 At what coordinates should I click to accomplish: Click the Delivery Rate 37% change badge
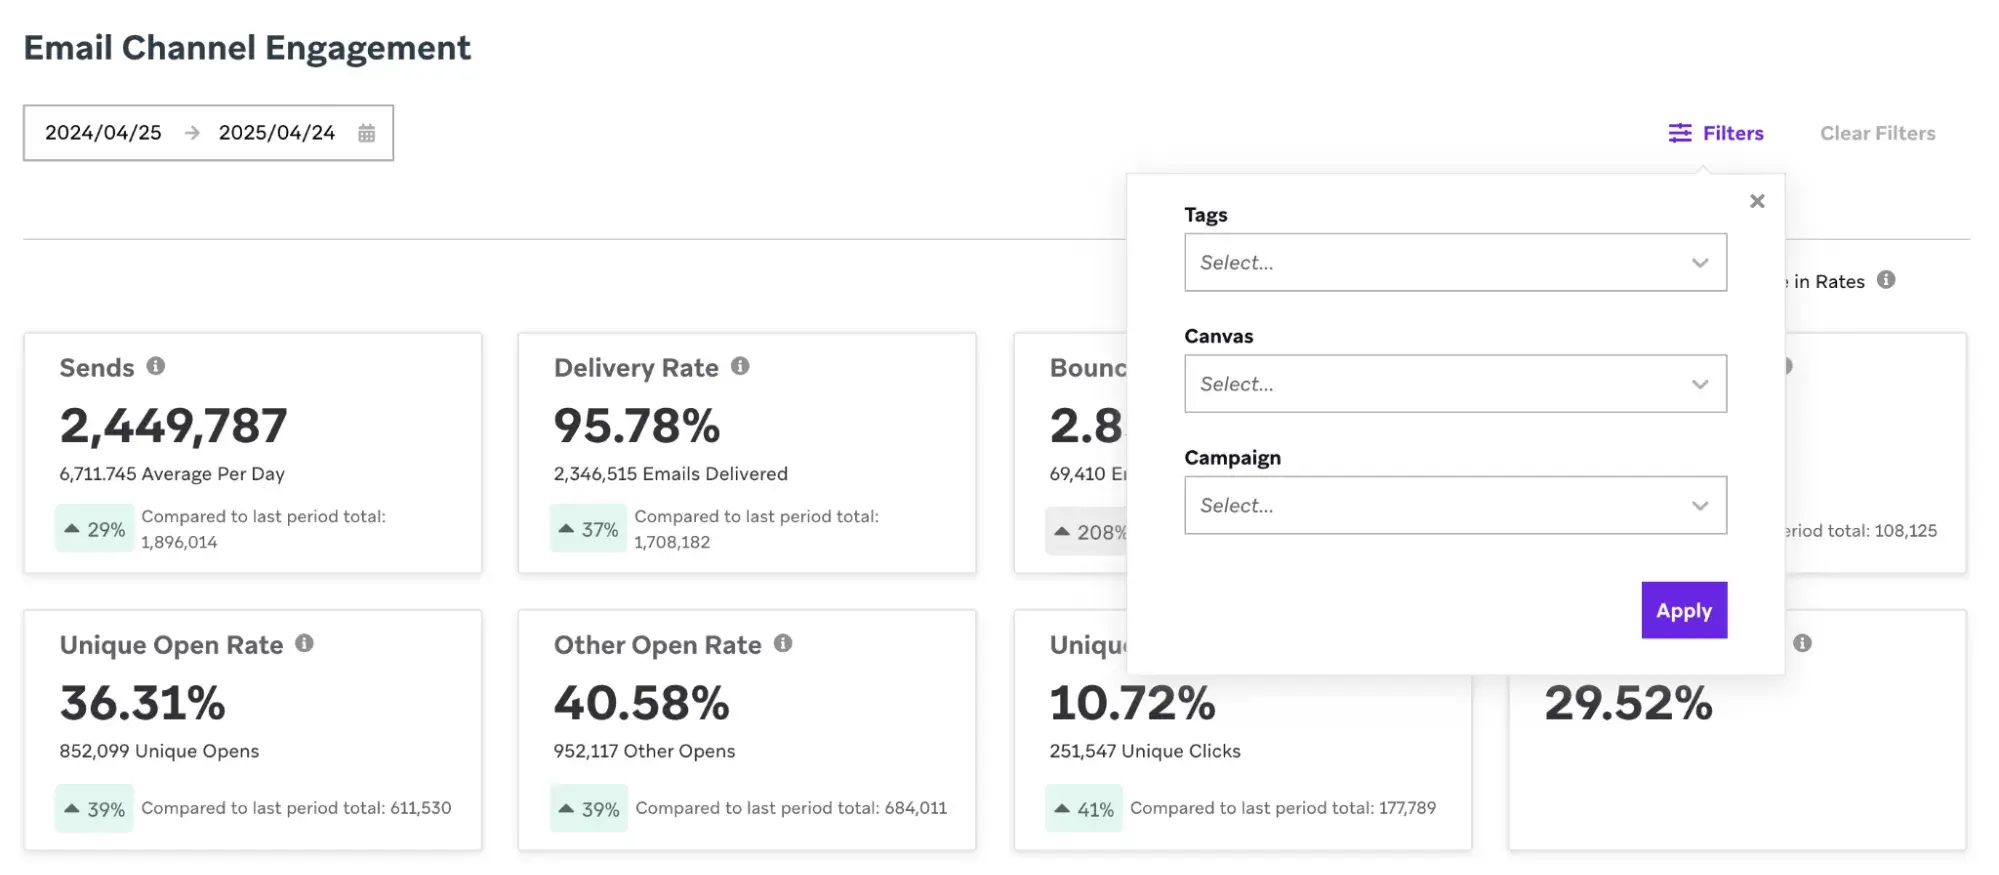[x=589, y=529]
